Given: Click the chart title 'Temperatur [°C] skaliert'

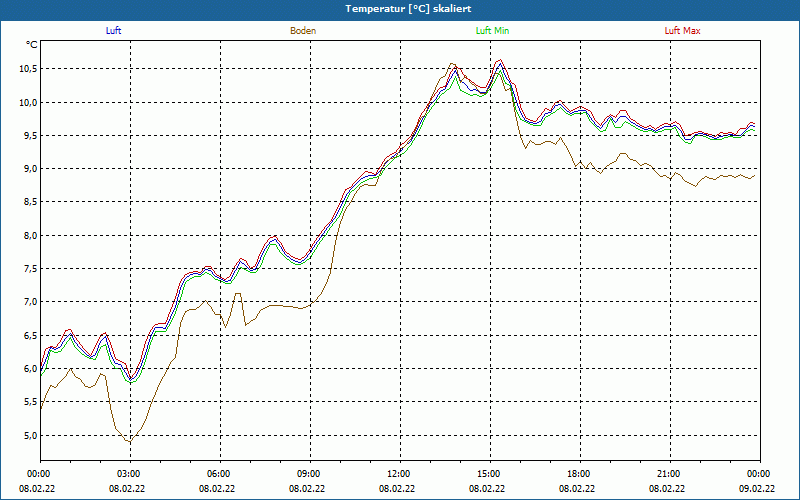Looking at the screenshot, I should point(408,9).
